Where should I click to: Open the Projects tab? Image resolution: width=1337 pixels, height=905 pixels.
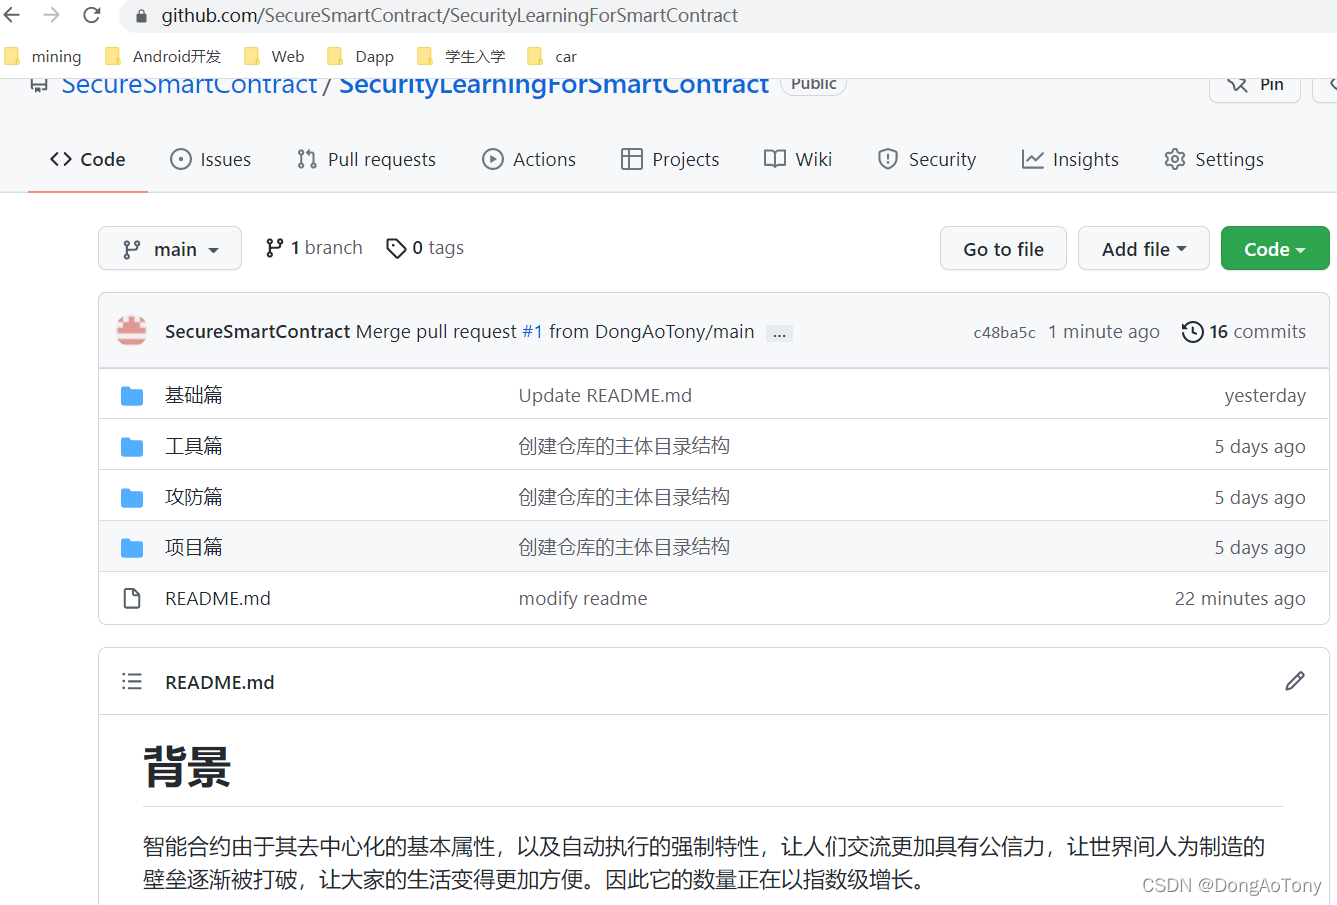(x=670, y=159)
